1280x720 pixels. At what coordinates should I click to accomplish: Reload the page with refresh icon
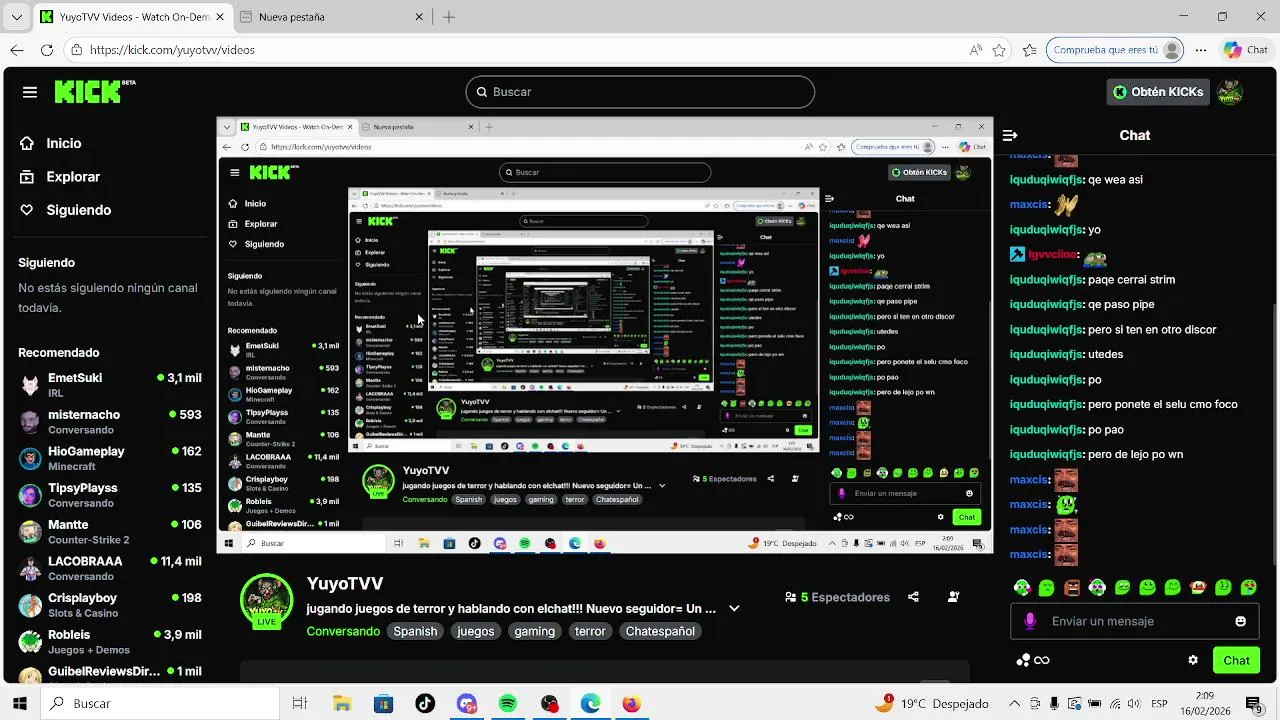point(47,50)
